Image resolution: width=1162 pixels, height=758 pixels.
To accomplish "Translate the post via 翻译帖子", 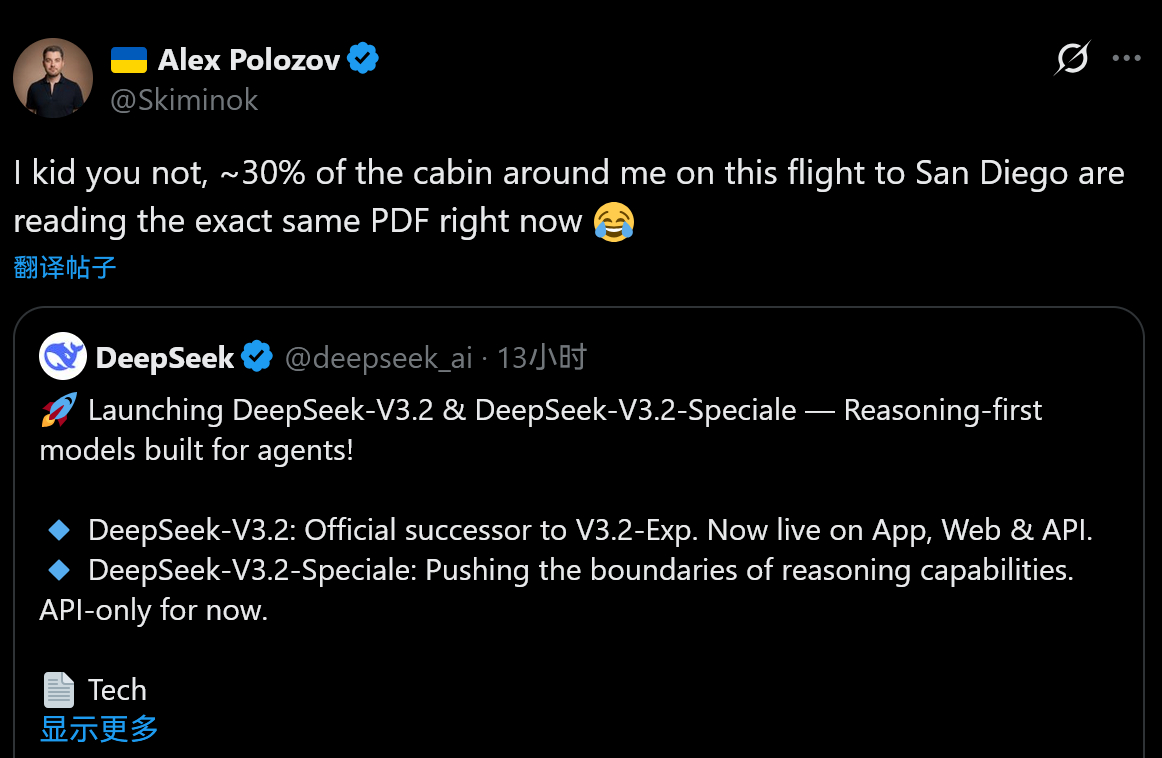I will coord(65,267).
